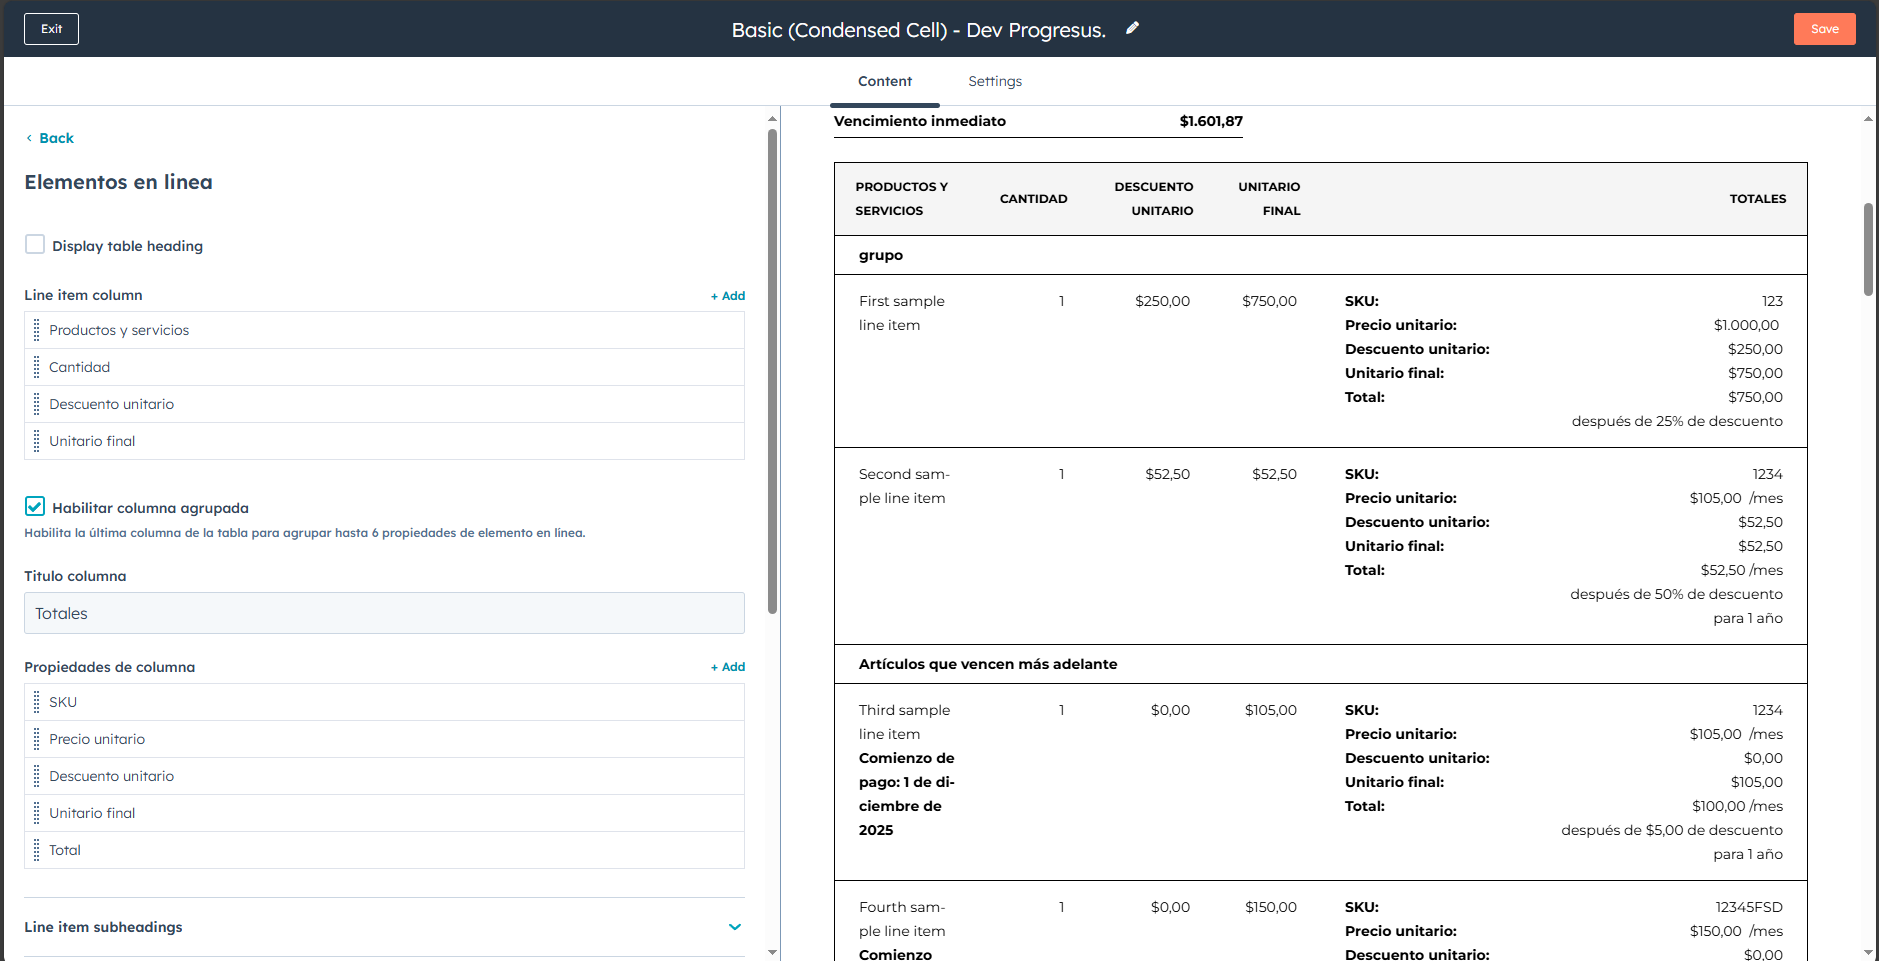Click the Titulo columna input field
The width and height of the screenshot is (1879, 961).
384,613
